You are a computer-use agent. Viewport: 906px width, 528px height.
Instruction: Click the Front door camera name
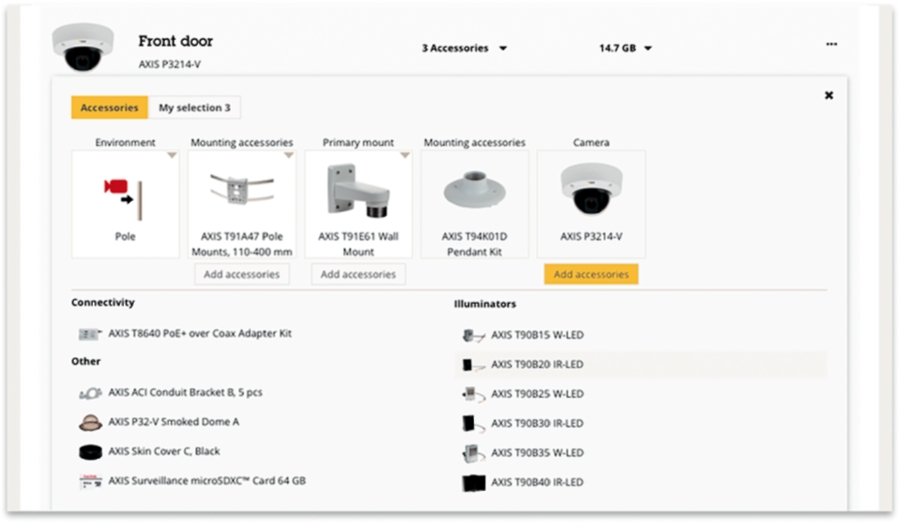(x=176, y=41)
